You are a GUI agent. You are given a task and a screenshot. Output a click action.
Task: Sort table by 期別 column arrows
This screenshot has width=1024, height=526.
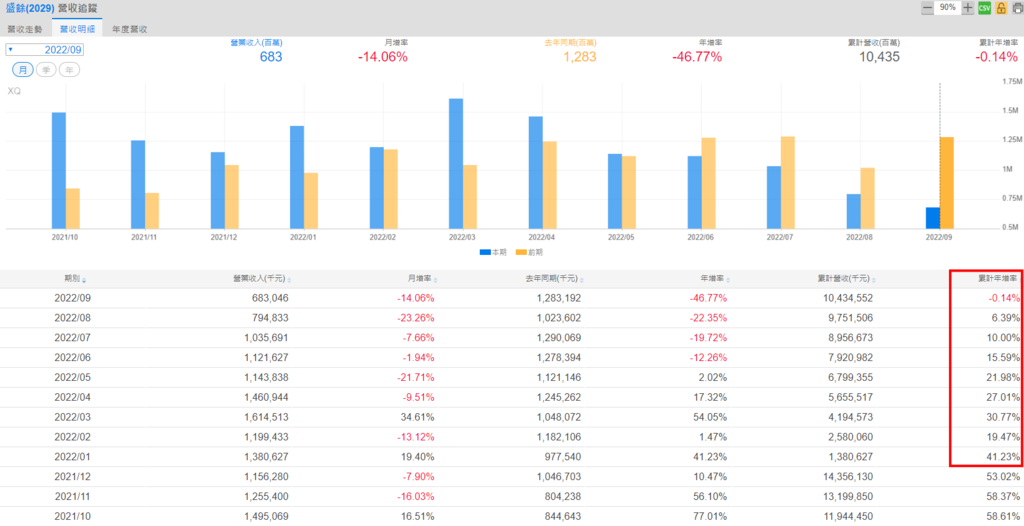coord(84,280)
